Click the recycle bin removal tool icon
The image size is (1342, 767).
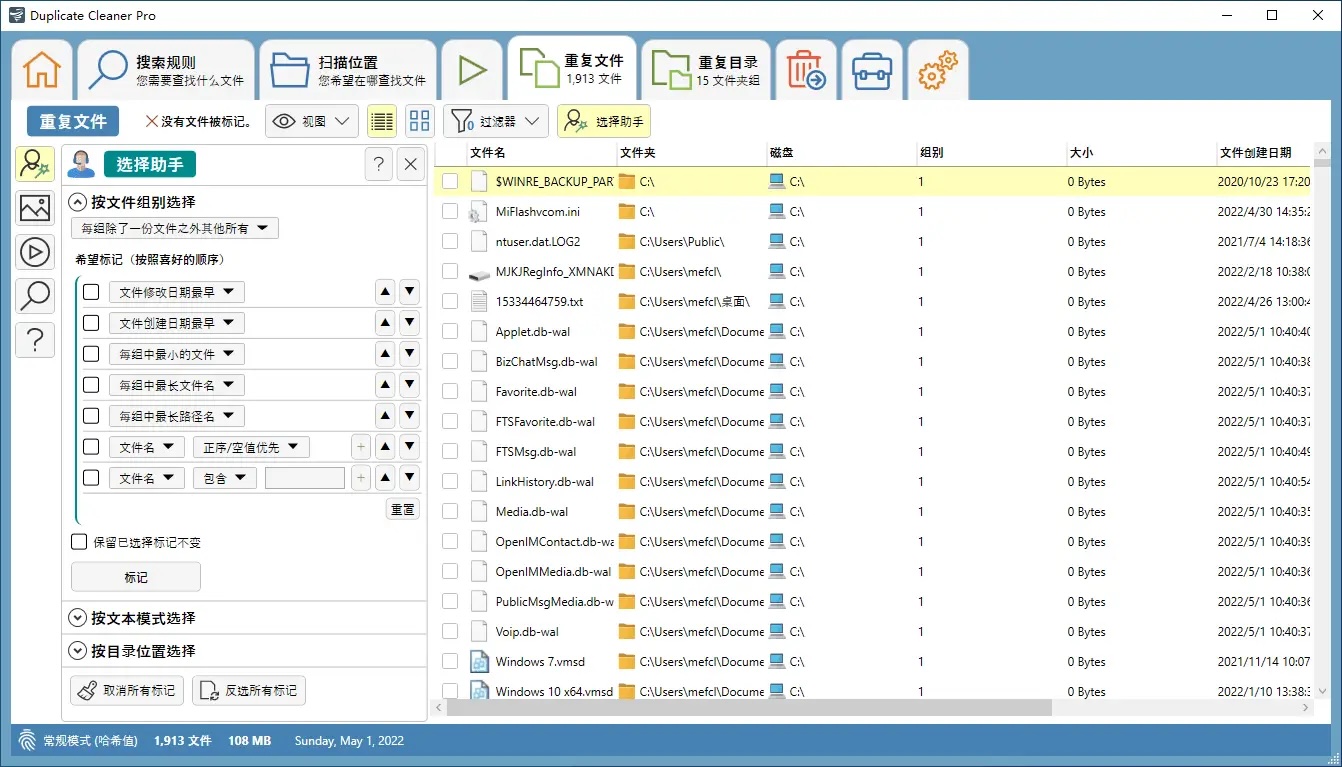point(806,69)
